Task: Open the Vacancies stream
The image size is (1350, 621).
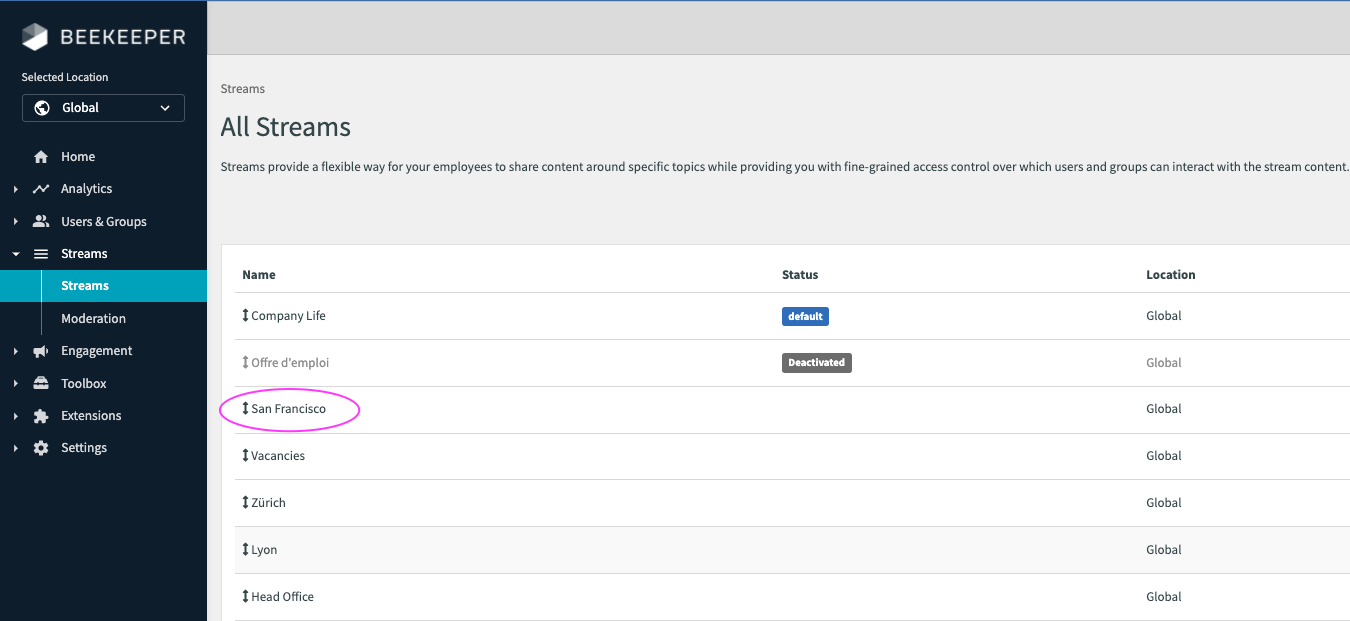Action: pyautogui.click(x=278, y=456)
